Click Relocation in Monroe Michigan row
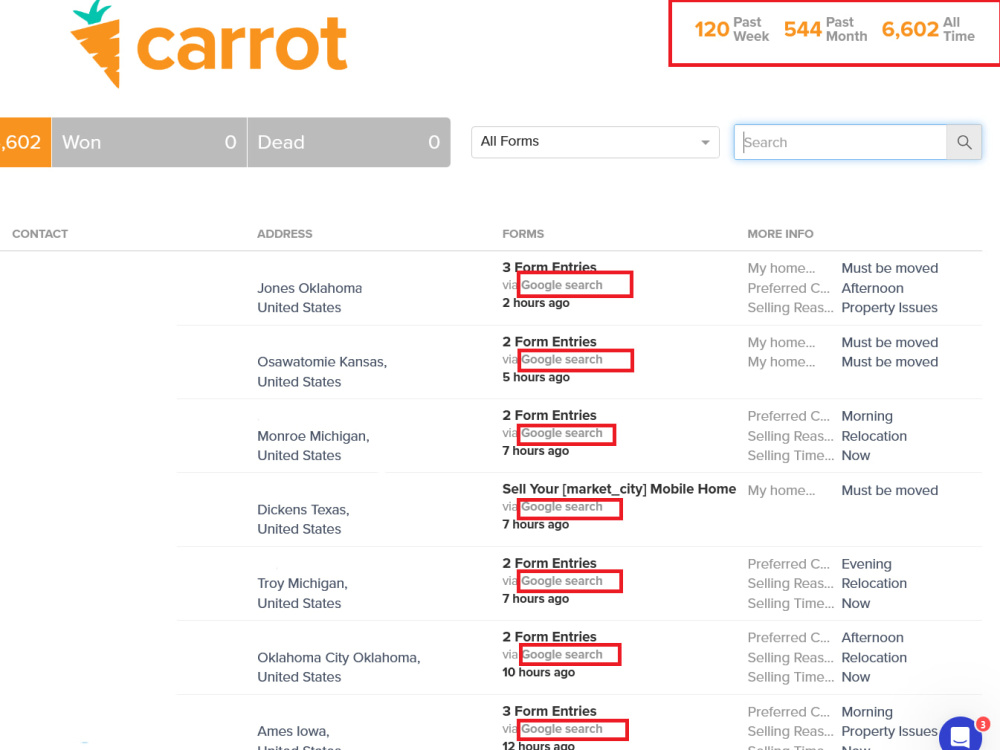Screen dimensions: 1000x750 click(874, 436)
